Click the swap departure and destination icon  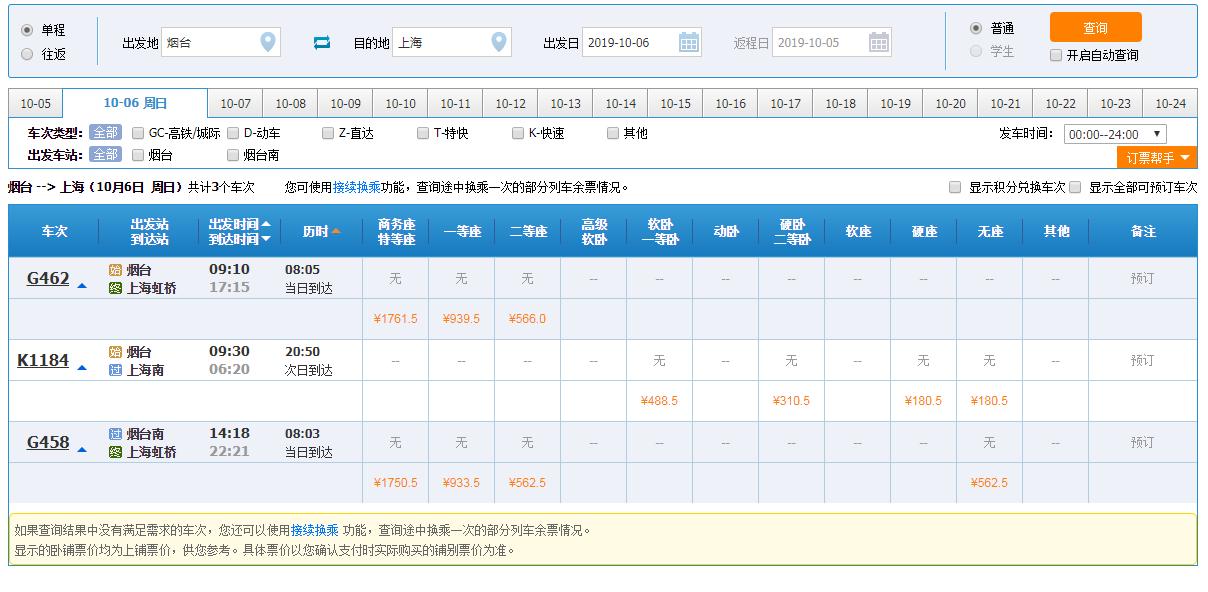(x=321, y=42)
